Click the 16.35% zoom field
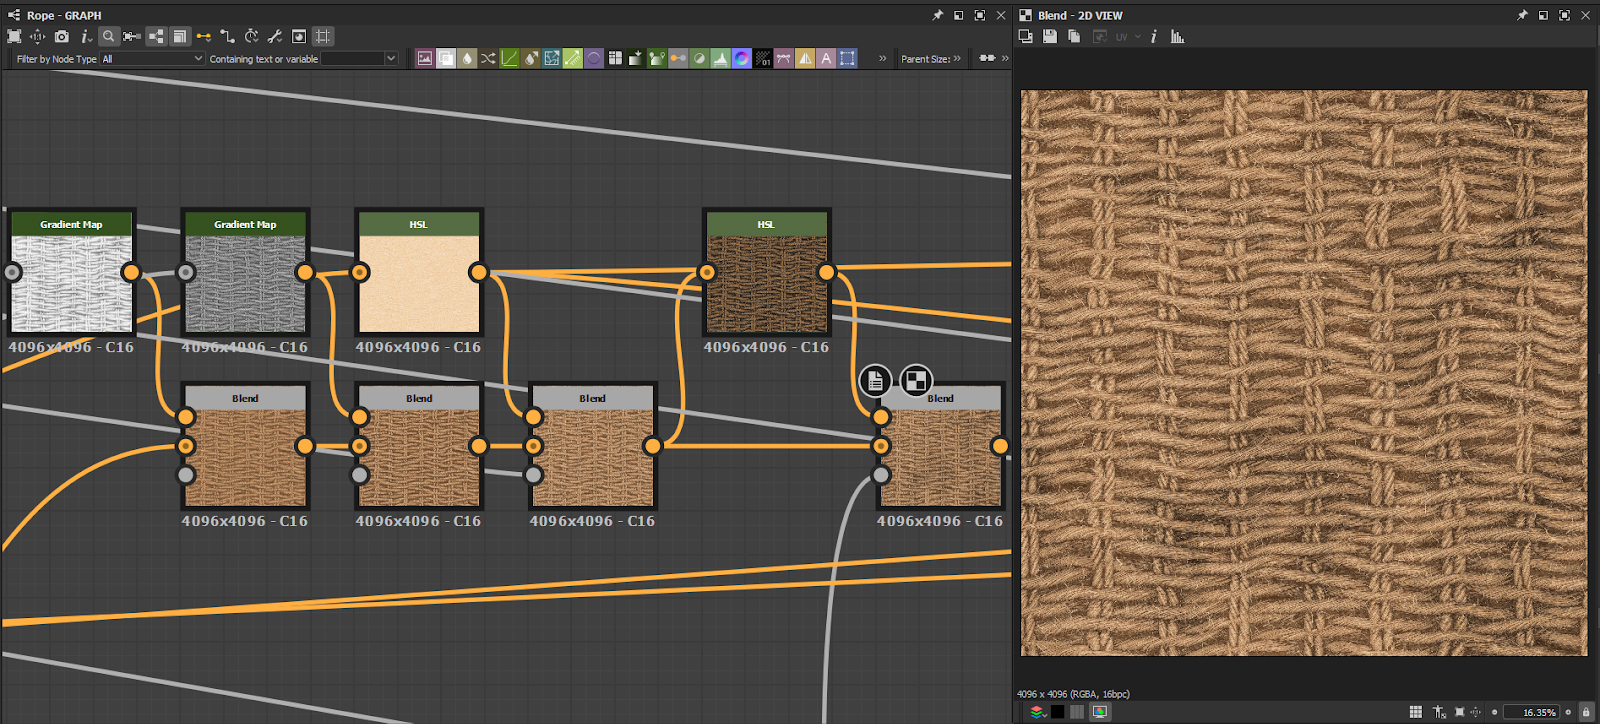This screenshot has height=724, width=1600. point(1531,712)
